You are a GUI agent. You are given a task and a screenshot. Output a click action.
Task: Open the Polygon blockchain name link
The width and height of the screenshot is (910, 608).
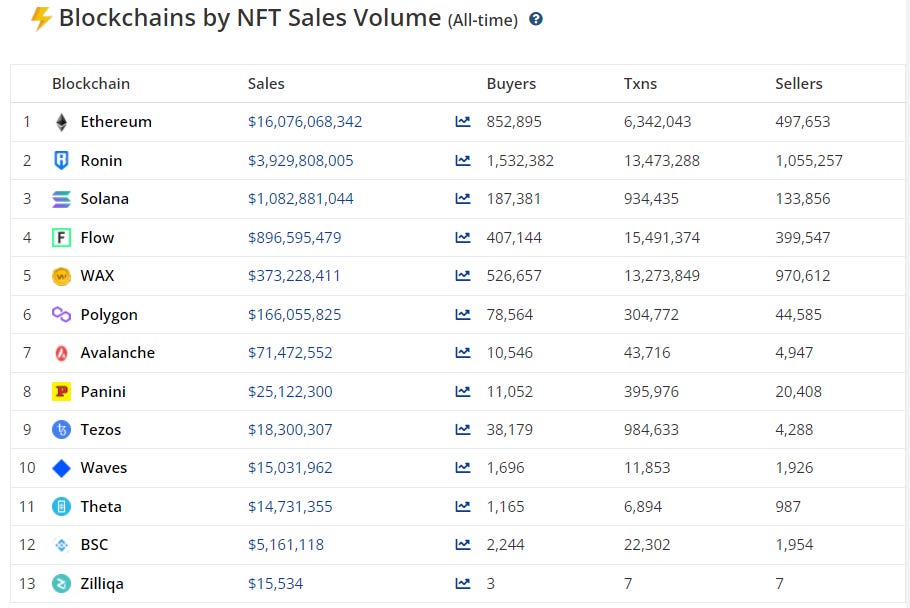pos(109,314)
